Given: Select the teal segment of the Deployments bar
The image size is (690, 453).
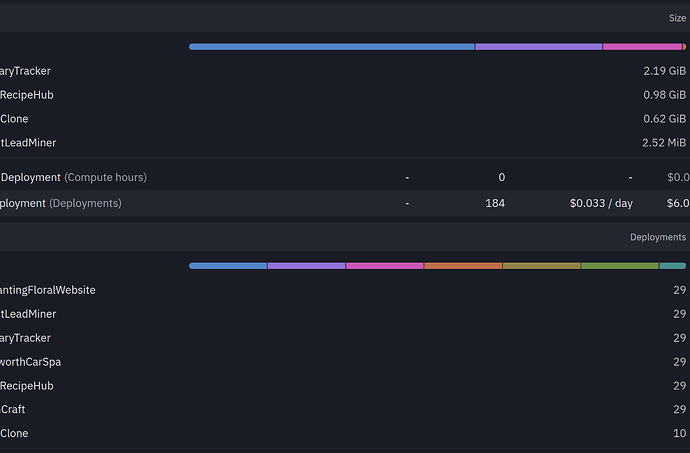Looking at the screenshot, I should coord(673,266).
